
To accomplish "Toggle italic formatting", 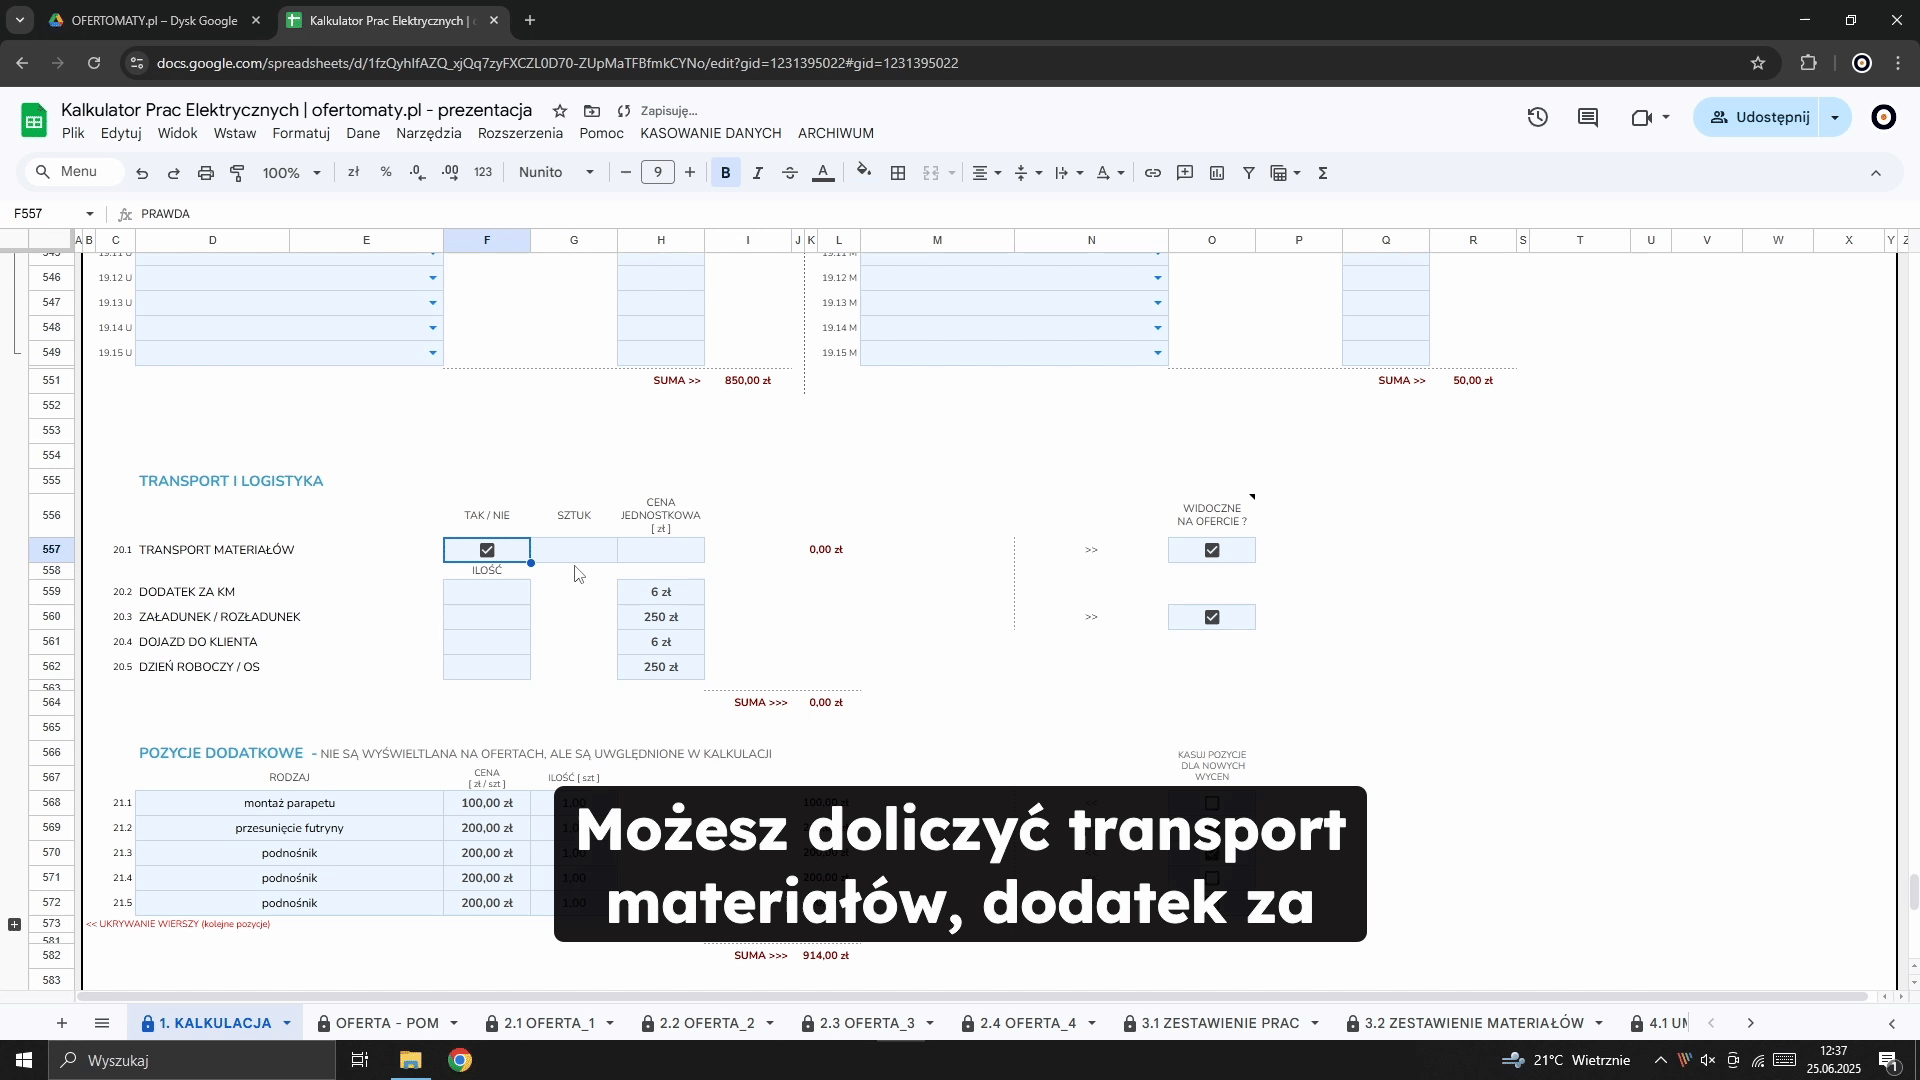I will coord(758,173).
